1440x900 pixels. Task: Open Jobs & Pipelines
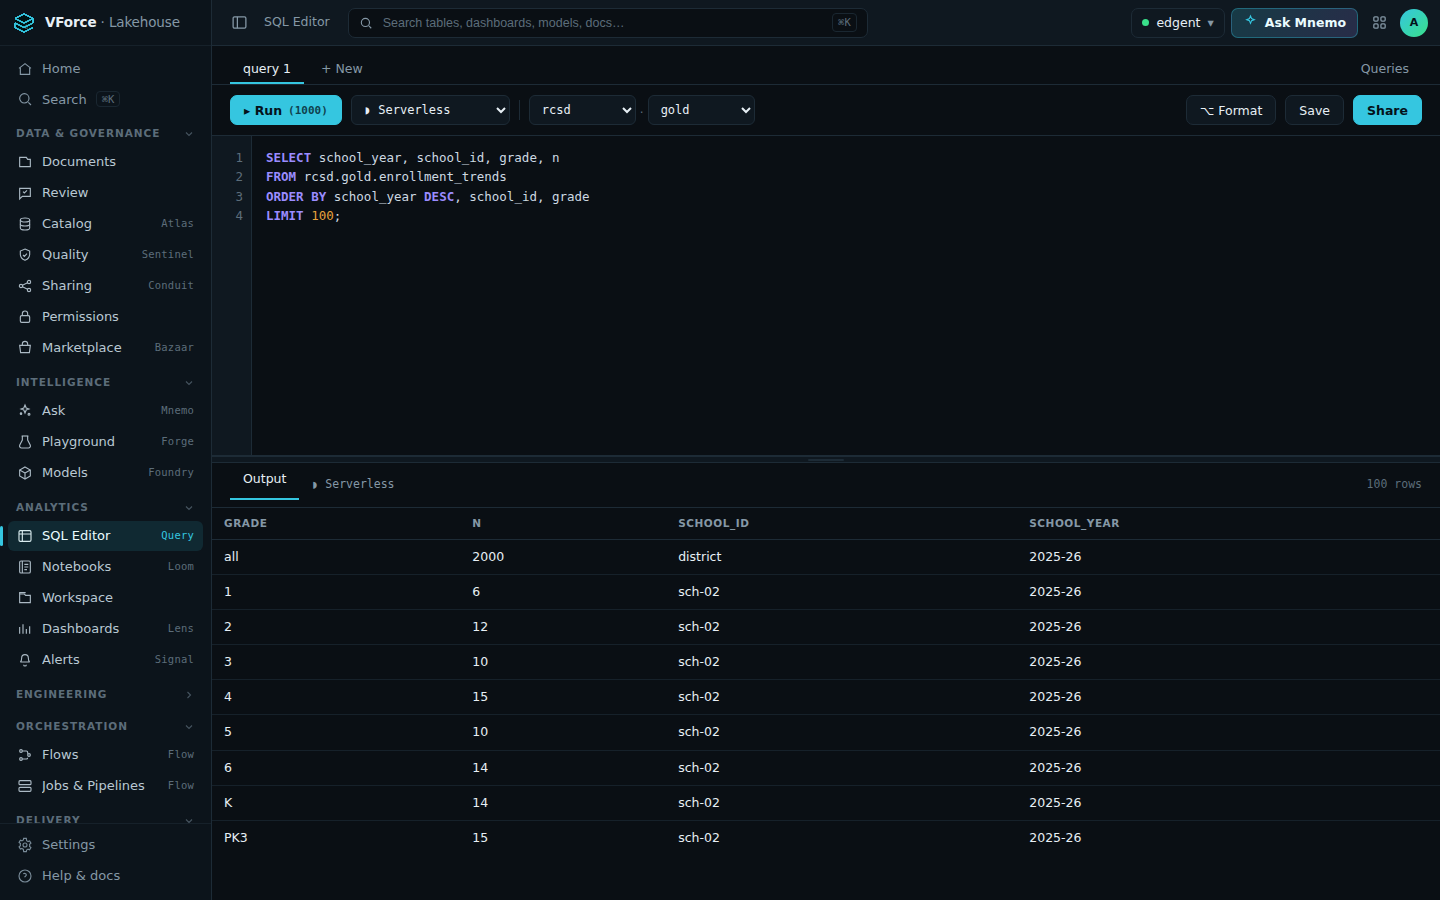[105, 785]
